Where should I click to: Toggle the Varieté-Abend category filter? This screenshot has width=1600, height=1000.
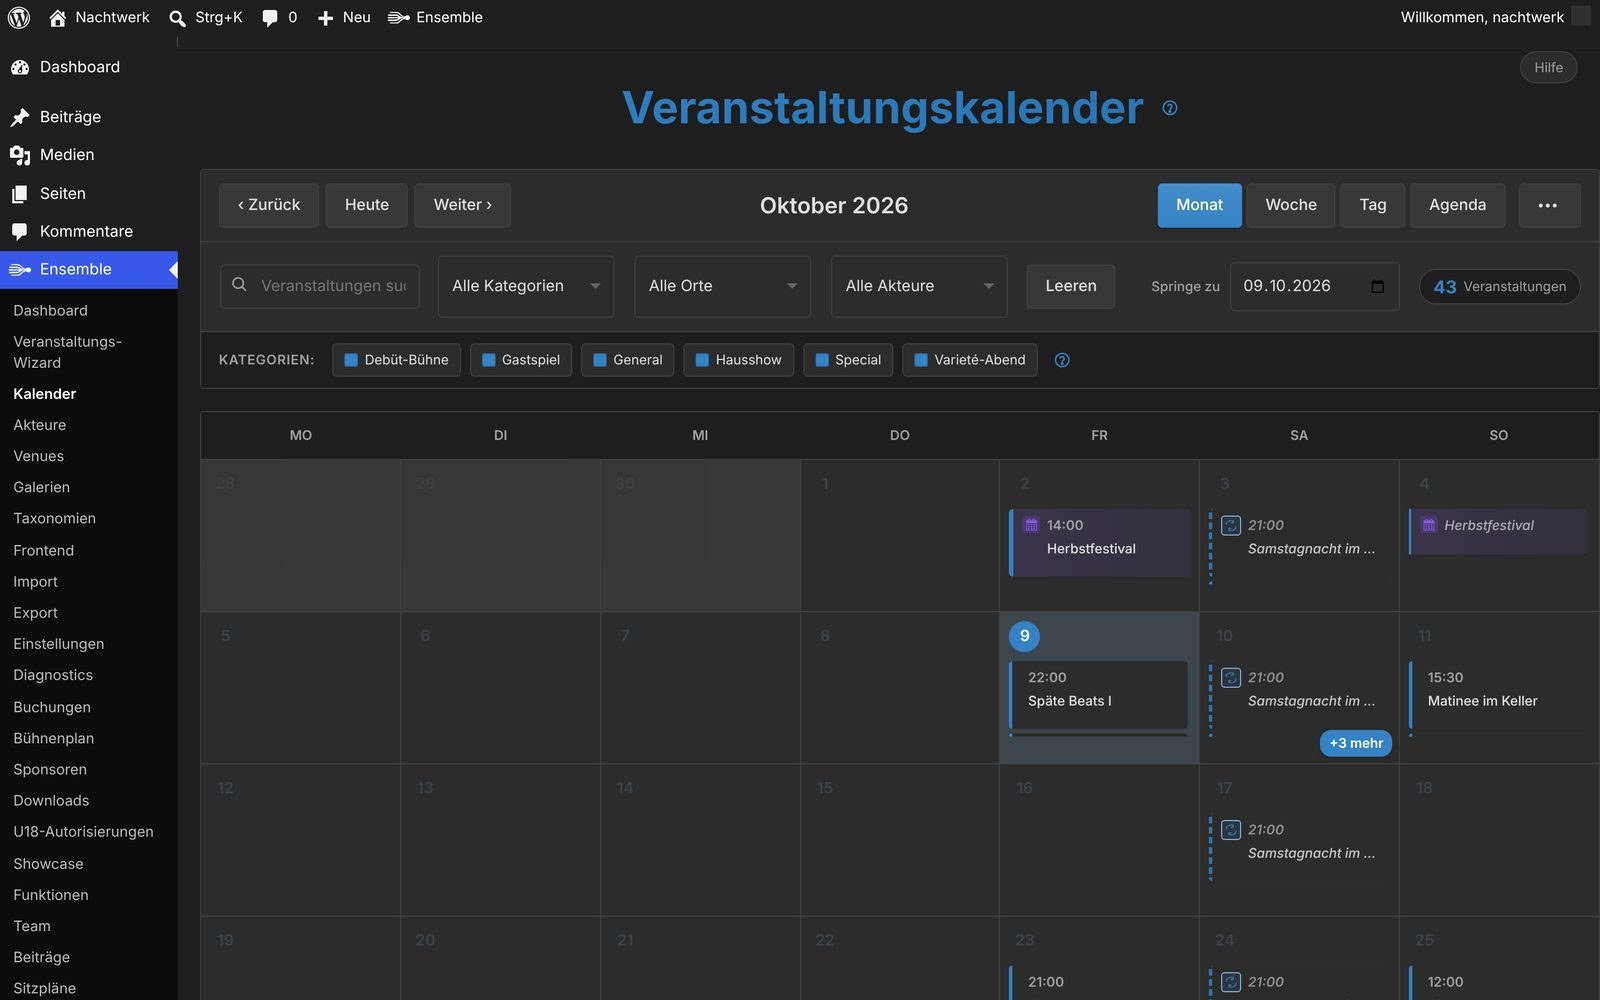970,360
